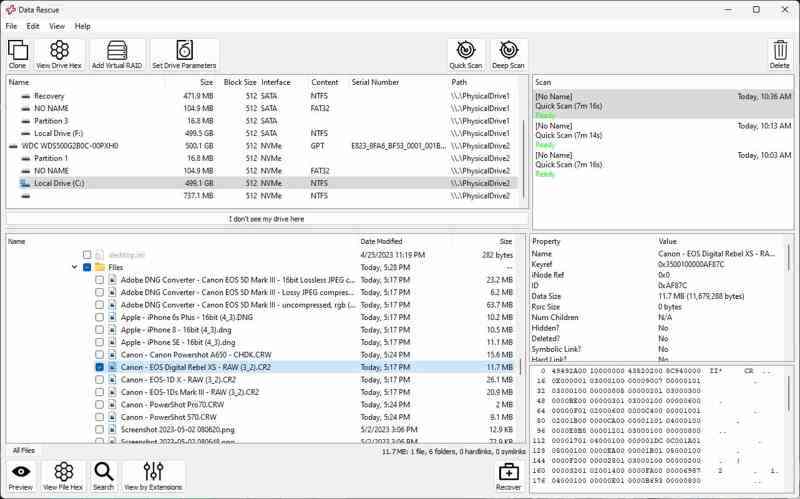
Task: Start a Deep Scan
Action: [509, 53]
